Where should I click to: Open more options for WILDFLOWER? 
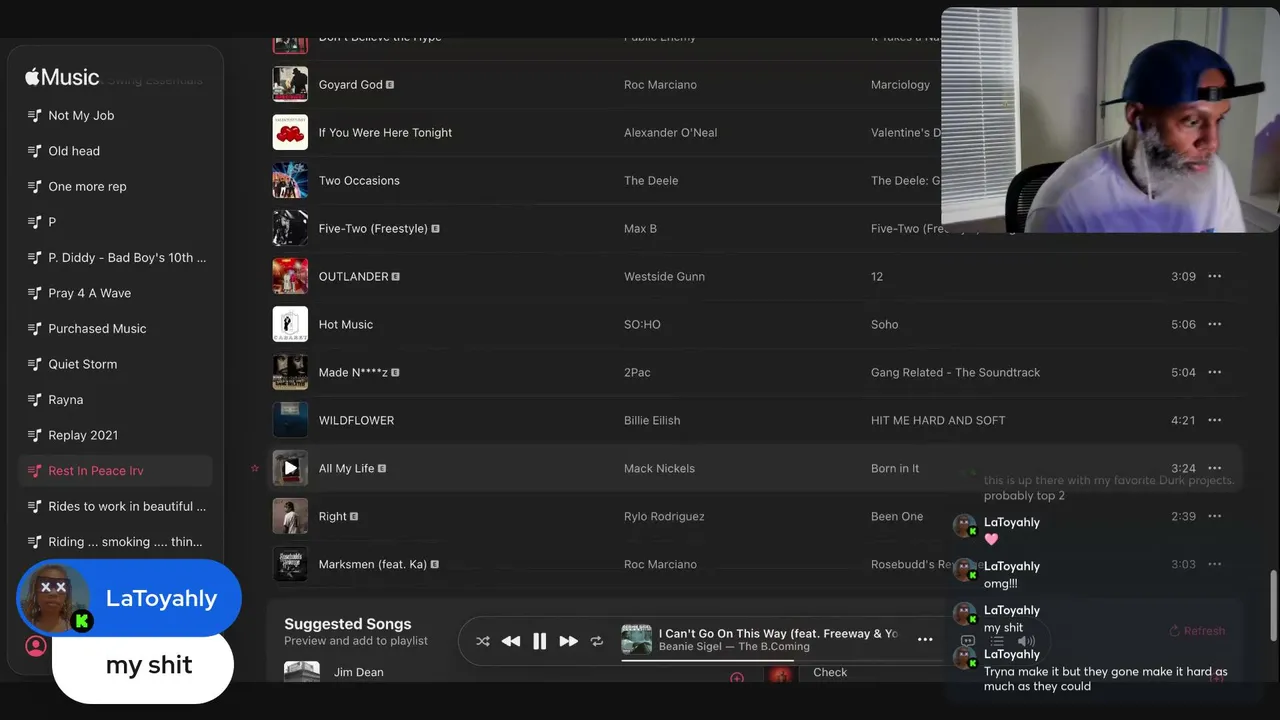pos(1215,420)
